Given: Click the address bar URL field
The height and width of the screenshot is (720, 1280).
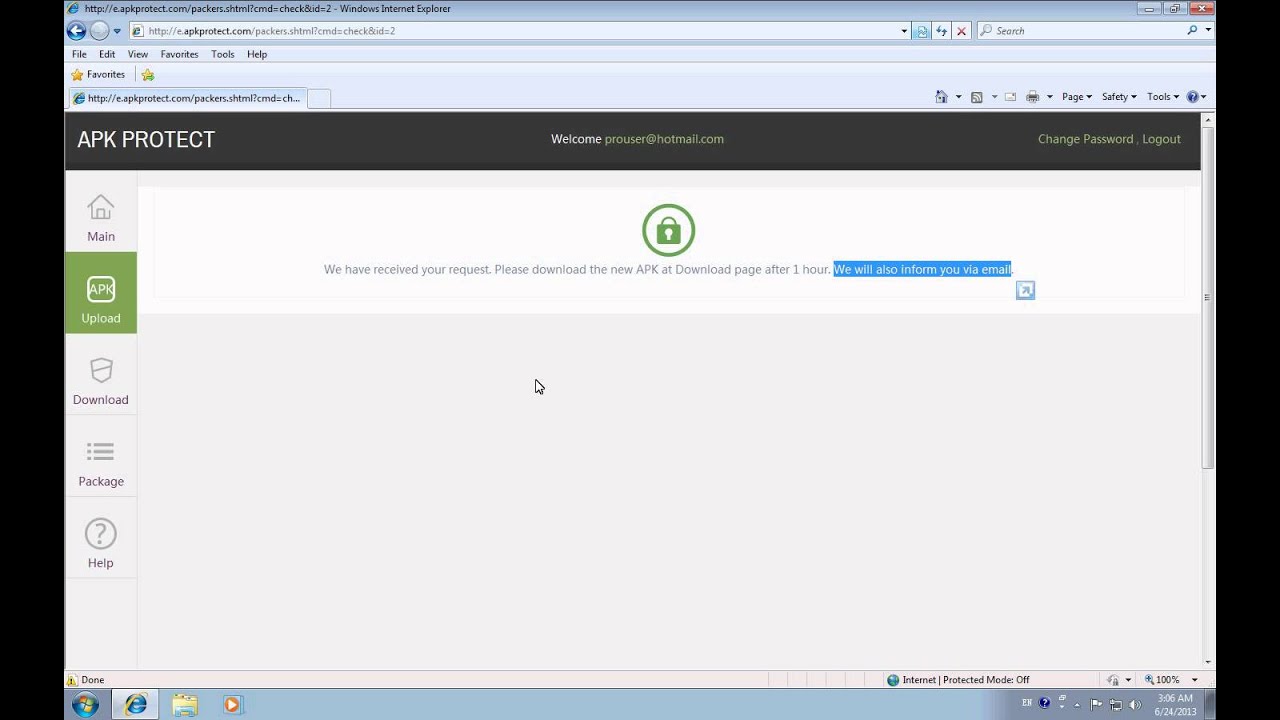Looking at the screenshot, I should pyautogui.click(x=515, y=31).
